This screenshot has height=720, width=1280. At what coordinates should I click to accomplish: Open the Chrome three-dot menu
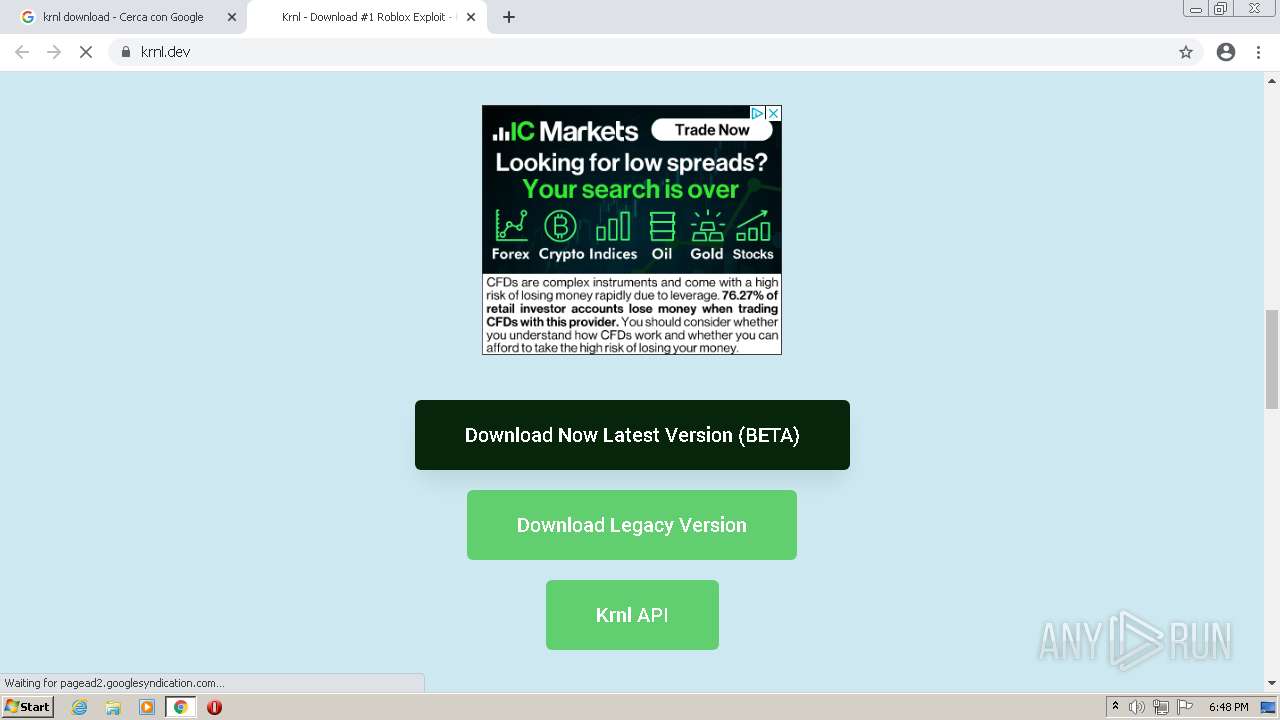(1259, 52)
